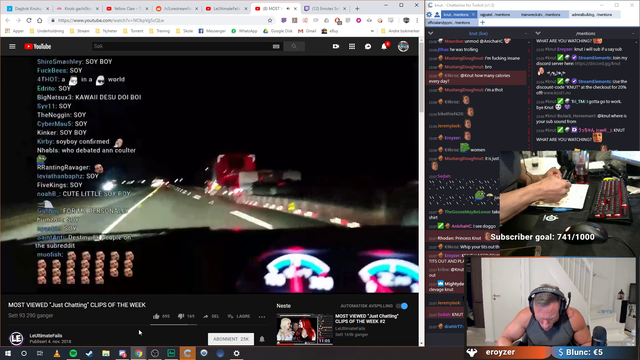Viewport: 640px width, 360px height.
Task: Open Chatterino settings gear
Action: [429, 15]
